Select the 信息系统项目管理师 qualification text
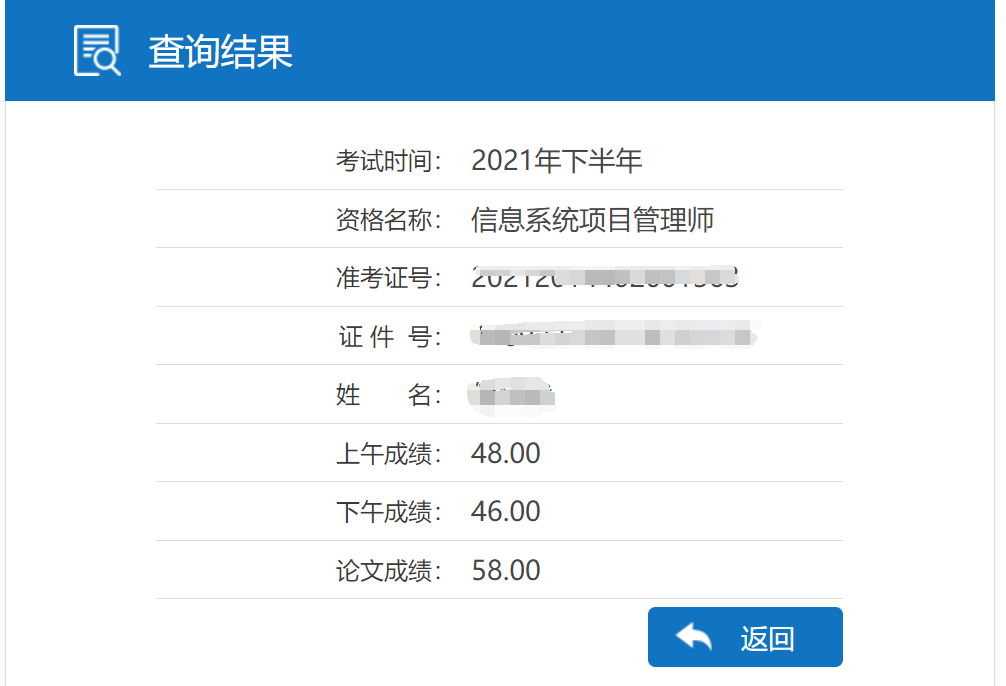This screenshot has width=1006, height=686. click(x=592, y=220)
